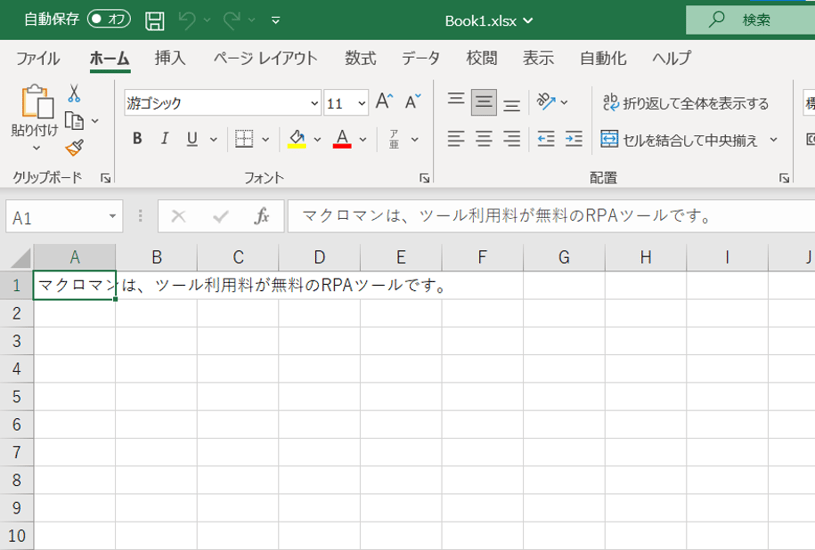Image resolution: width=815 pixels, height=550 pixels.
Task: Click the Decrease Indent icon
Action: (x=546, y=139)
